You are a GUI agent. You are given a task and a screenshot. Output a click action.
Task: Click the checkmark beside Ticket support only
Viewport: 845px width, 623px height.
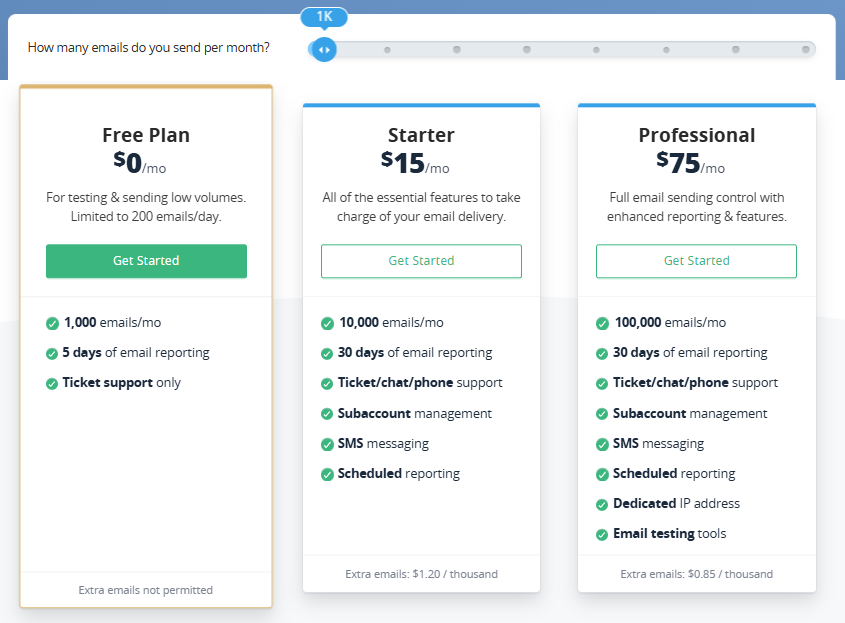(52, 384)
